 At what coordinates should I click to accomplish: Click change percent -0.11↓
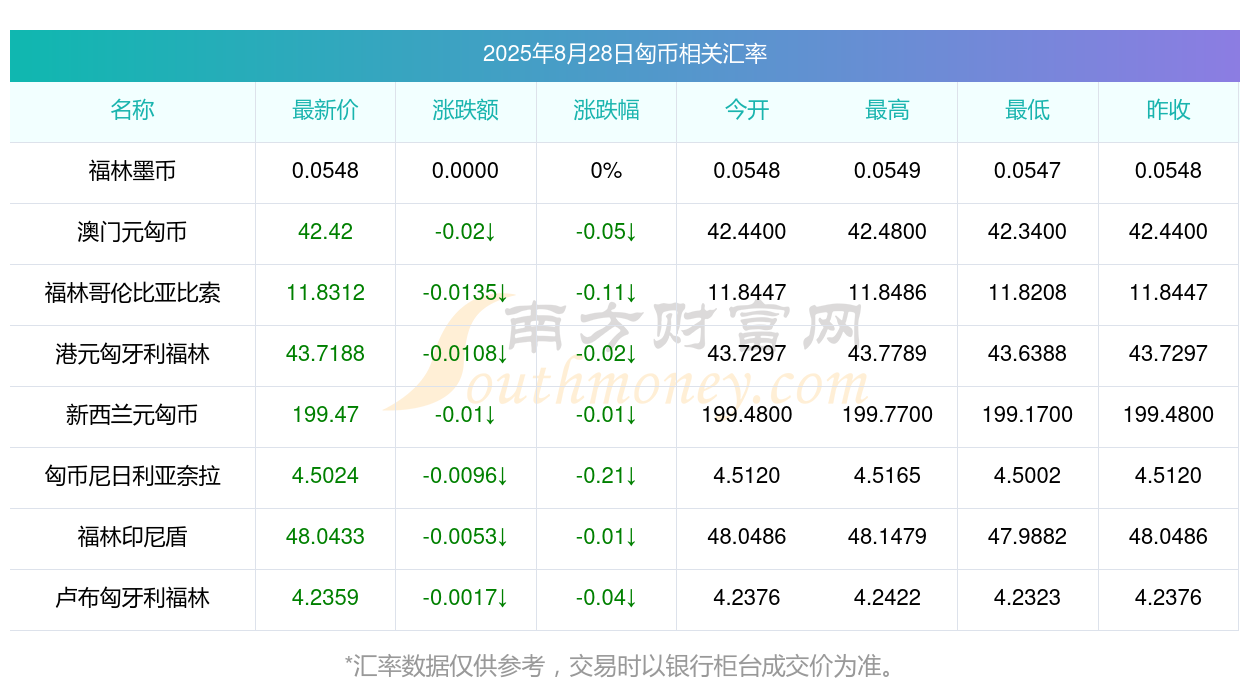pos(606,293)
